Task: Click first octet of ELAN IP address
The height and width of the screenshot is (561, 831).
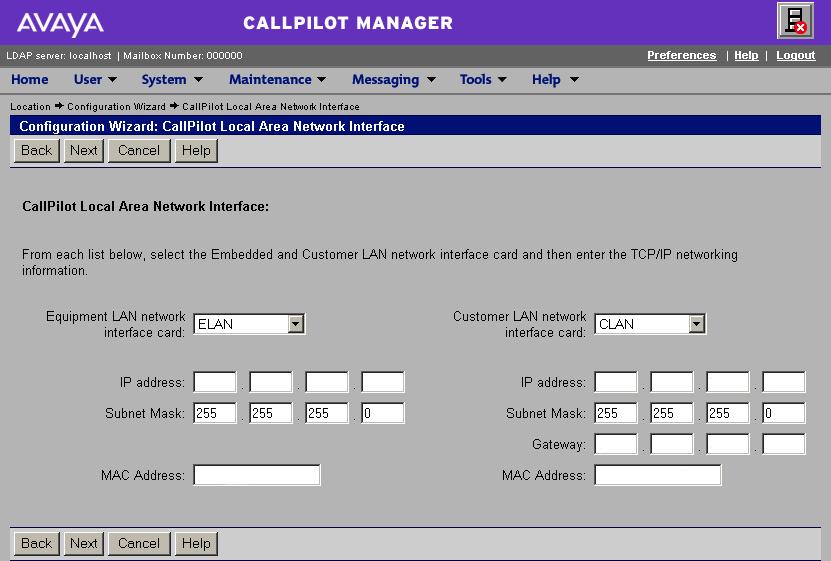Action: pyautogui.click(x=215, y=382)
